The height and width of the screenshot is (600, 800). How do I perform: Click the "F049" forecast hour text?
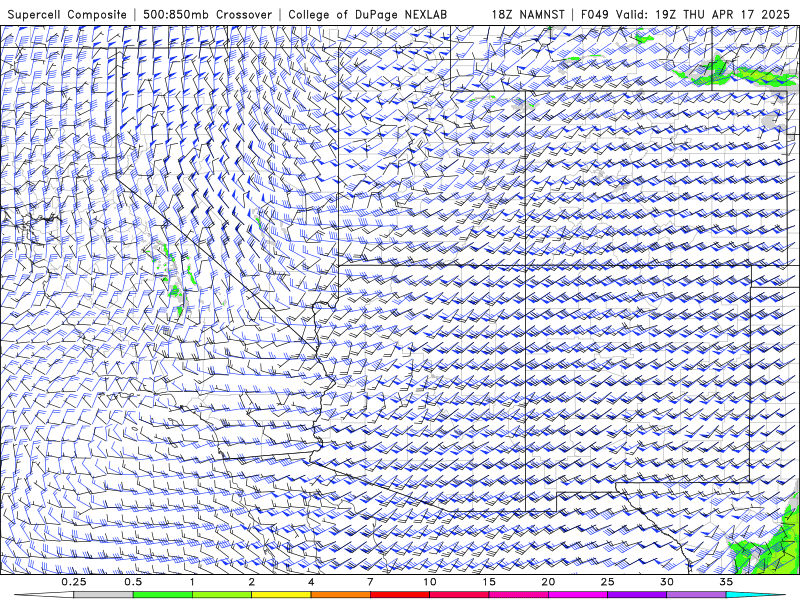coord(595,14)
